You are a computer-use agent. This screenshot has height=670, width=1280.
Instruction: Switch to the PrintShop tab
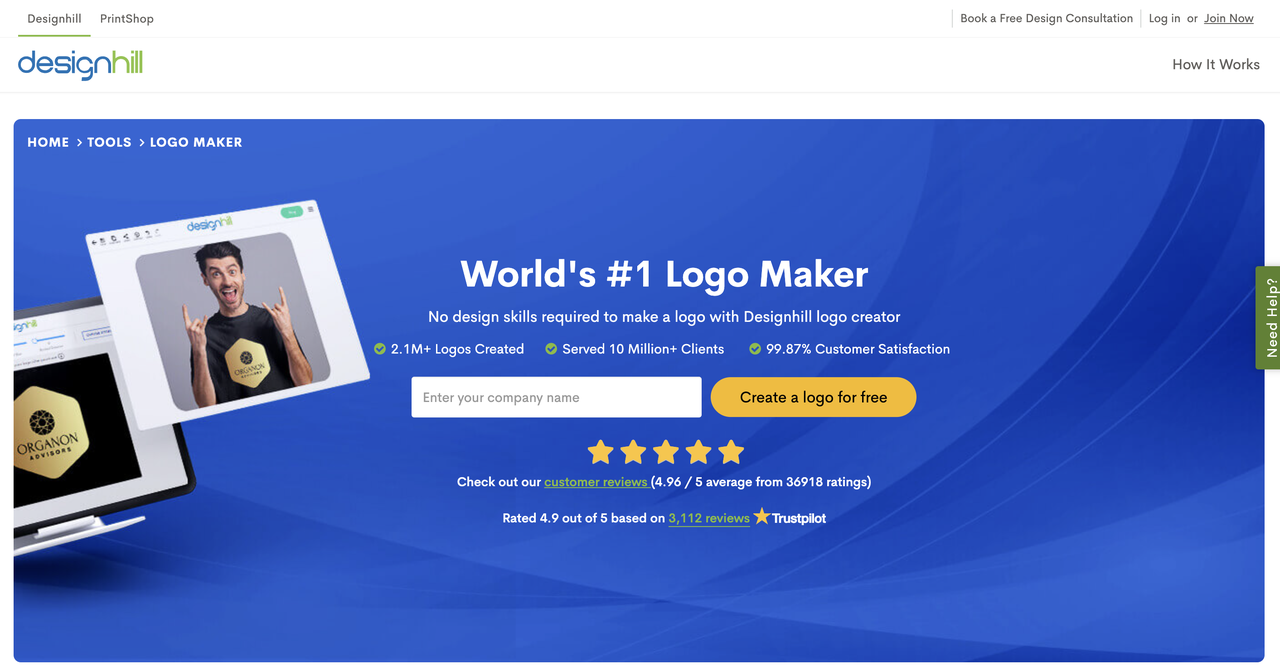pyautogui.click(x=127, y=18)
